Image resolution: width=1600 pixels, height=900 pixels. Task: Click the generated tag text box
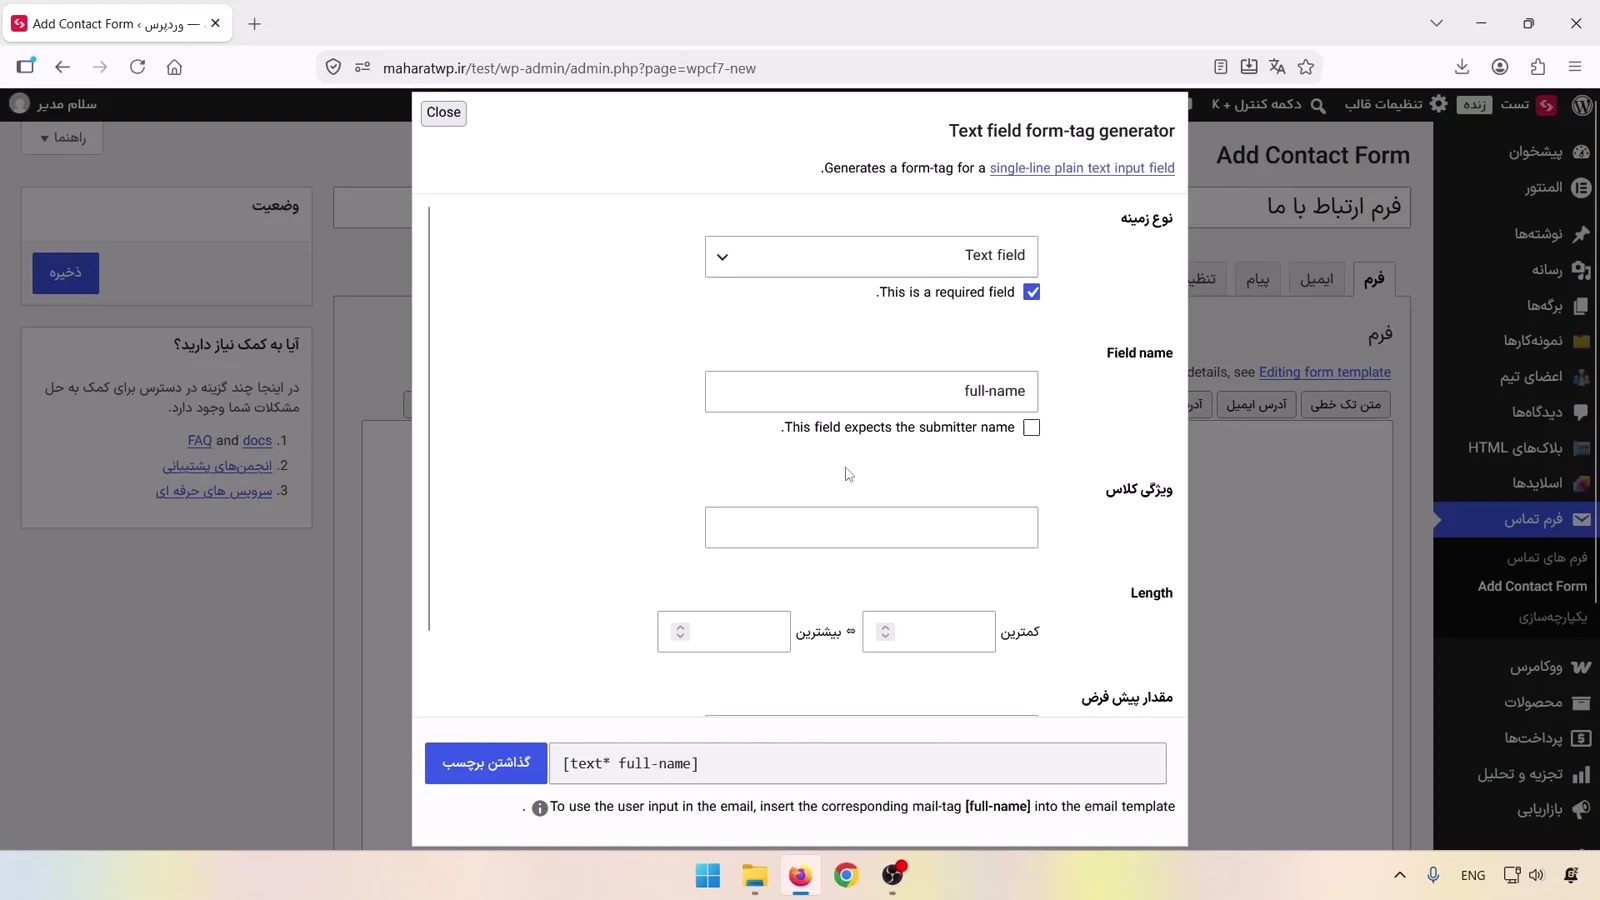[x=857, y=764]
